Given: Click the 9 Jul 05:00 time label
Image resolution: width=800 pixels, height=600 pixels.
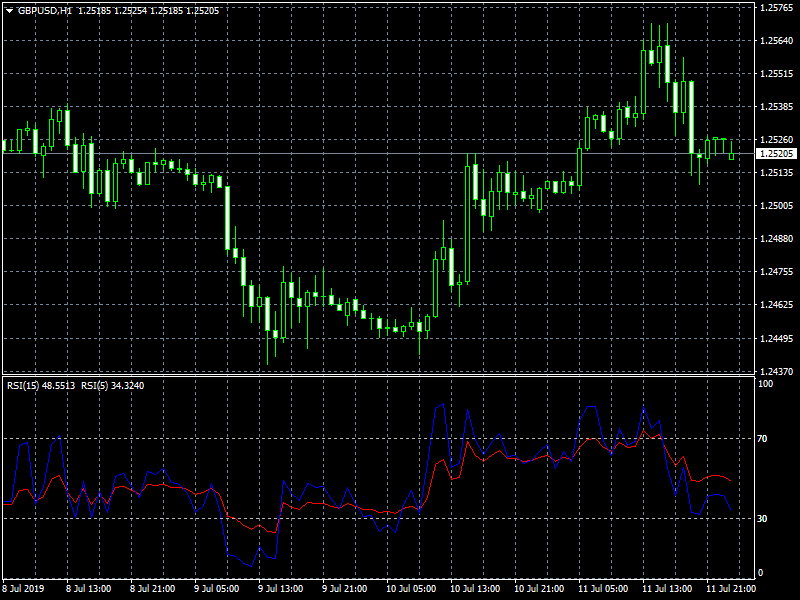Looking at the screenshot, I should [x=218, y=589].
